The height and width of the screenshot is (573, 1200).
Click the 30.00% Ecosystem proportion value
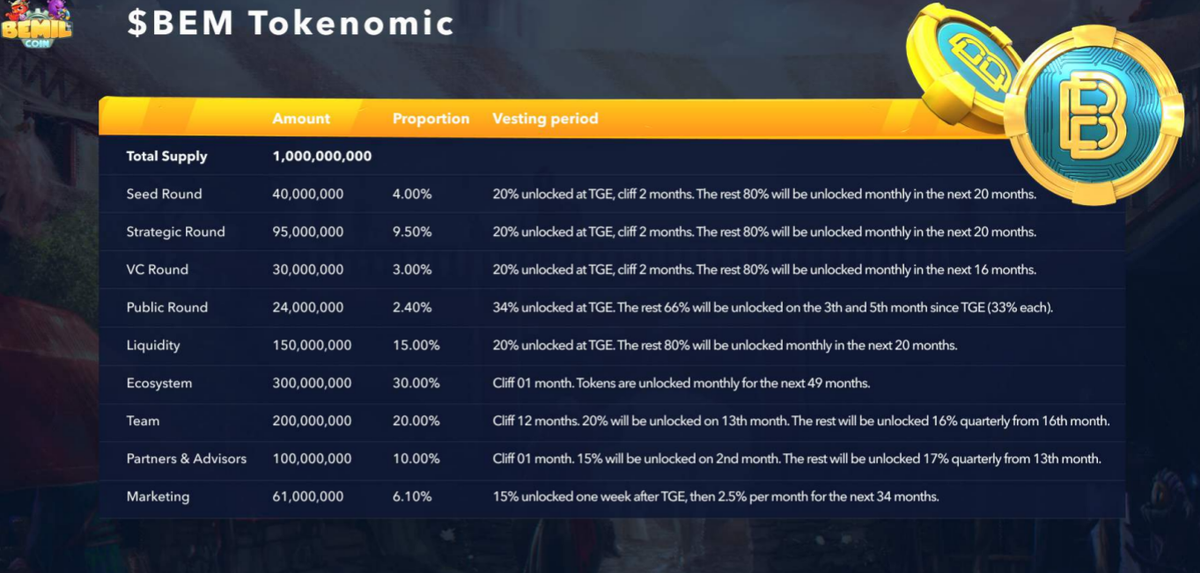416,384
